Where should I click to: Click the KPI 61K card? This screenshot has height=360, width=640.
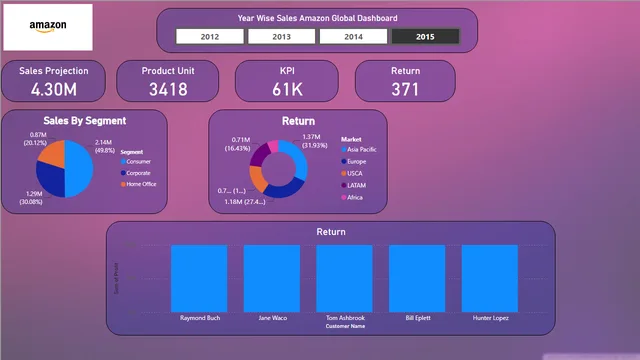pyautogui.click(x=287, y=81)
